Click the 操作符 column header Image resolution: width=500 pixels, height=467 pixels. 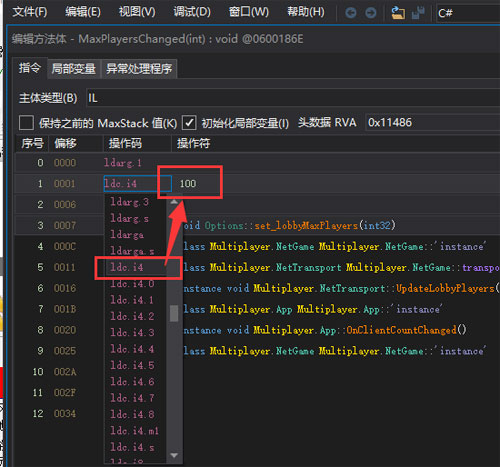(x=336, y=143)
